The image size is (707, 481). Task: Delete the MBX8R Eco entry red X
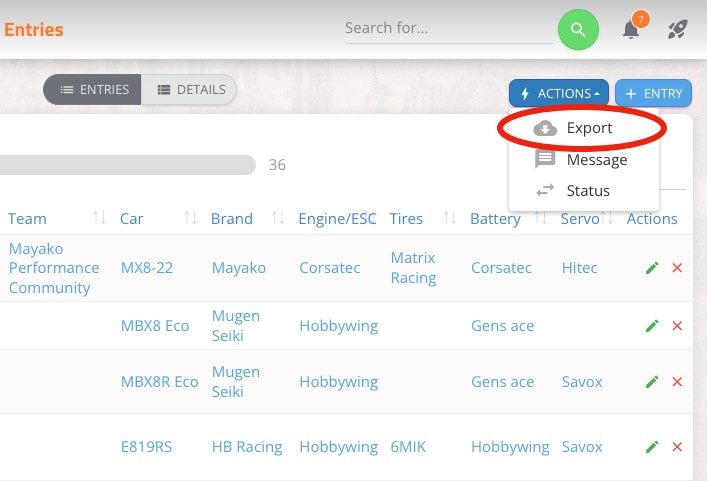[x=677, y=382]
